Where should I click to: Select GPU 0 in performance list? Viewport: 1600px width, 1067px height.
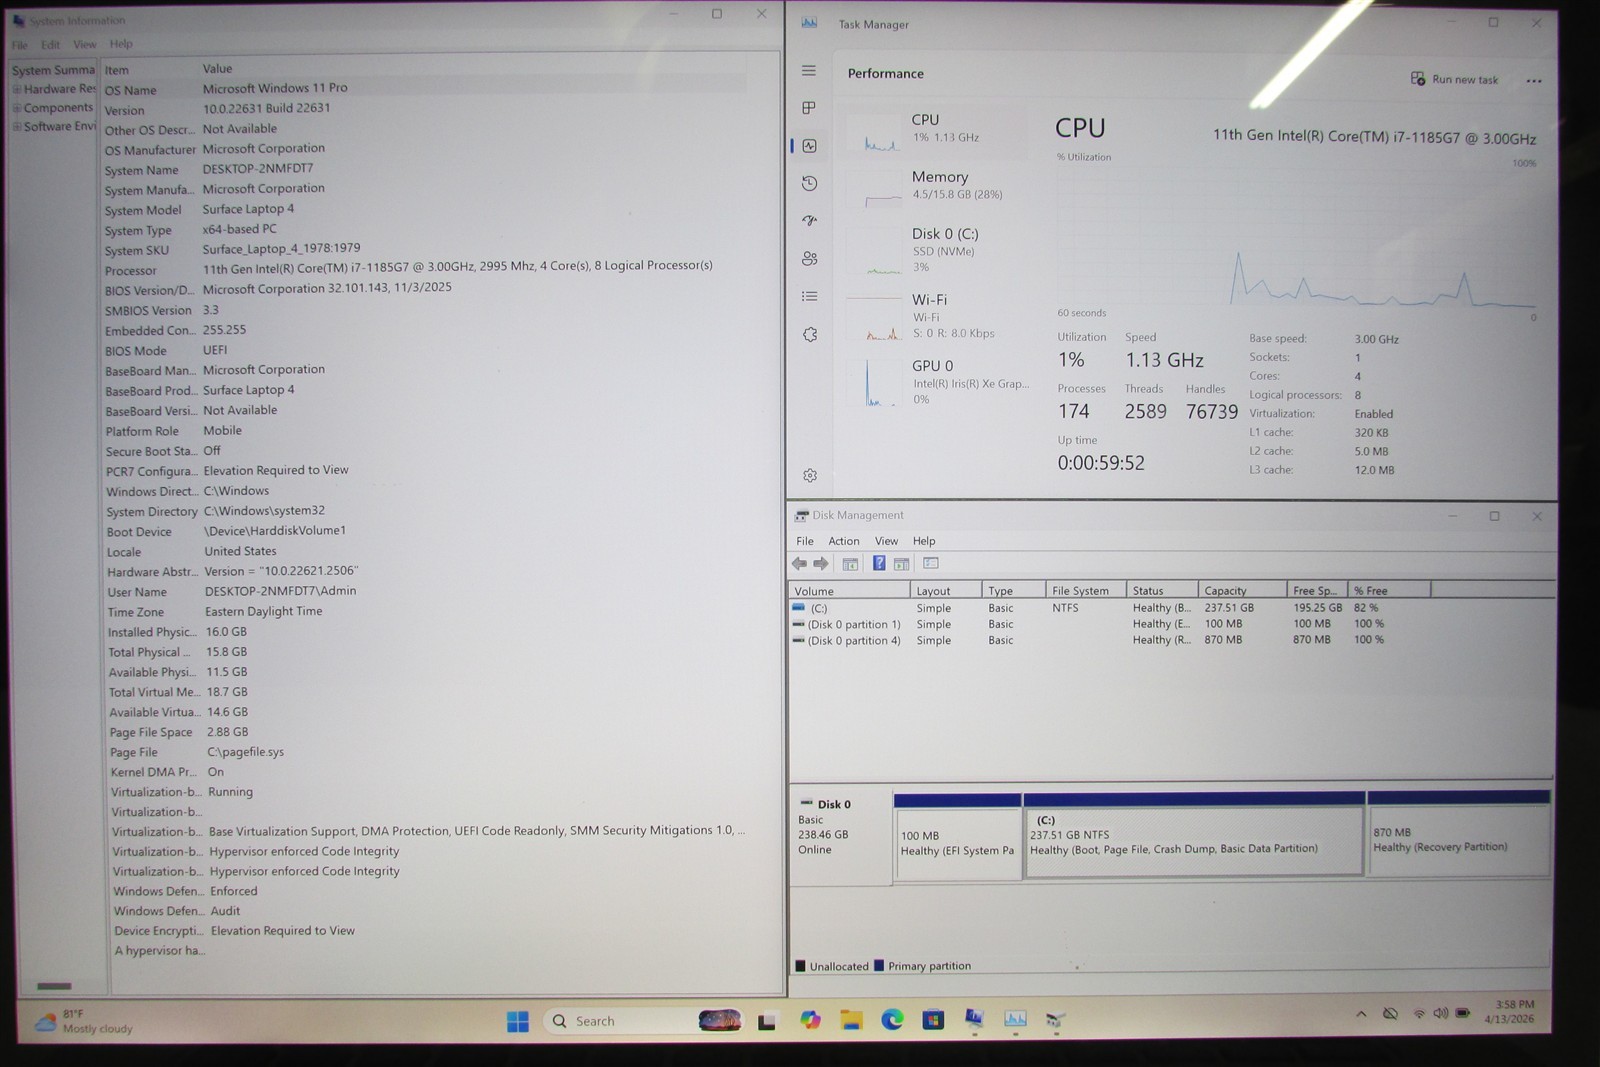936,382
